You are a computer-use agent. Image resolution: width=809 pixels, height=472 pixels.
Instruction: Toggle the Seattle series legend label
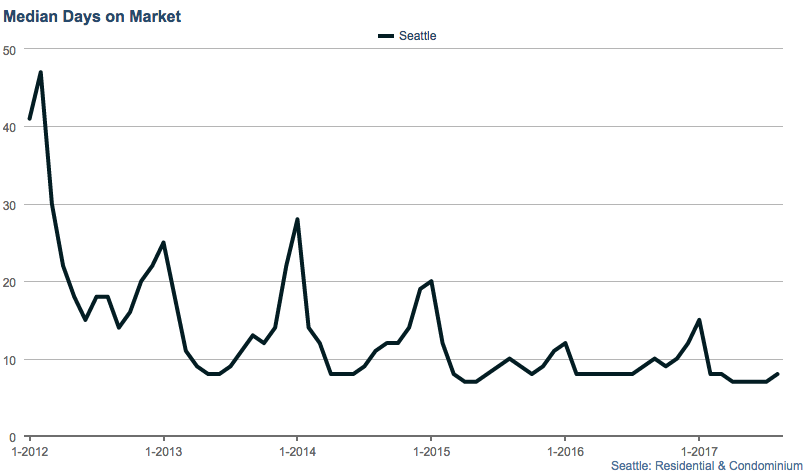(x=418, y=36)
